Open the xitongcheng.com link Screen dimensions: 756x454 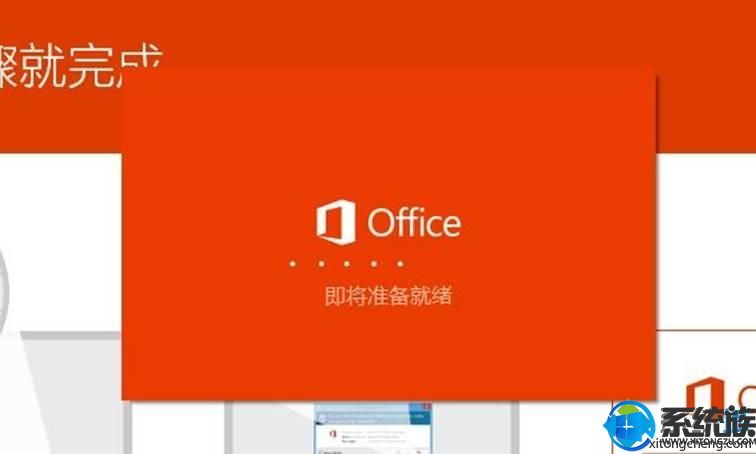tap(701, 444)
